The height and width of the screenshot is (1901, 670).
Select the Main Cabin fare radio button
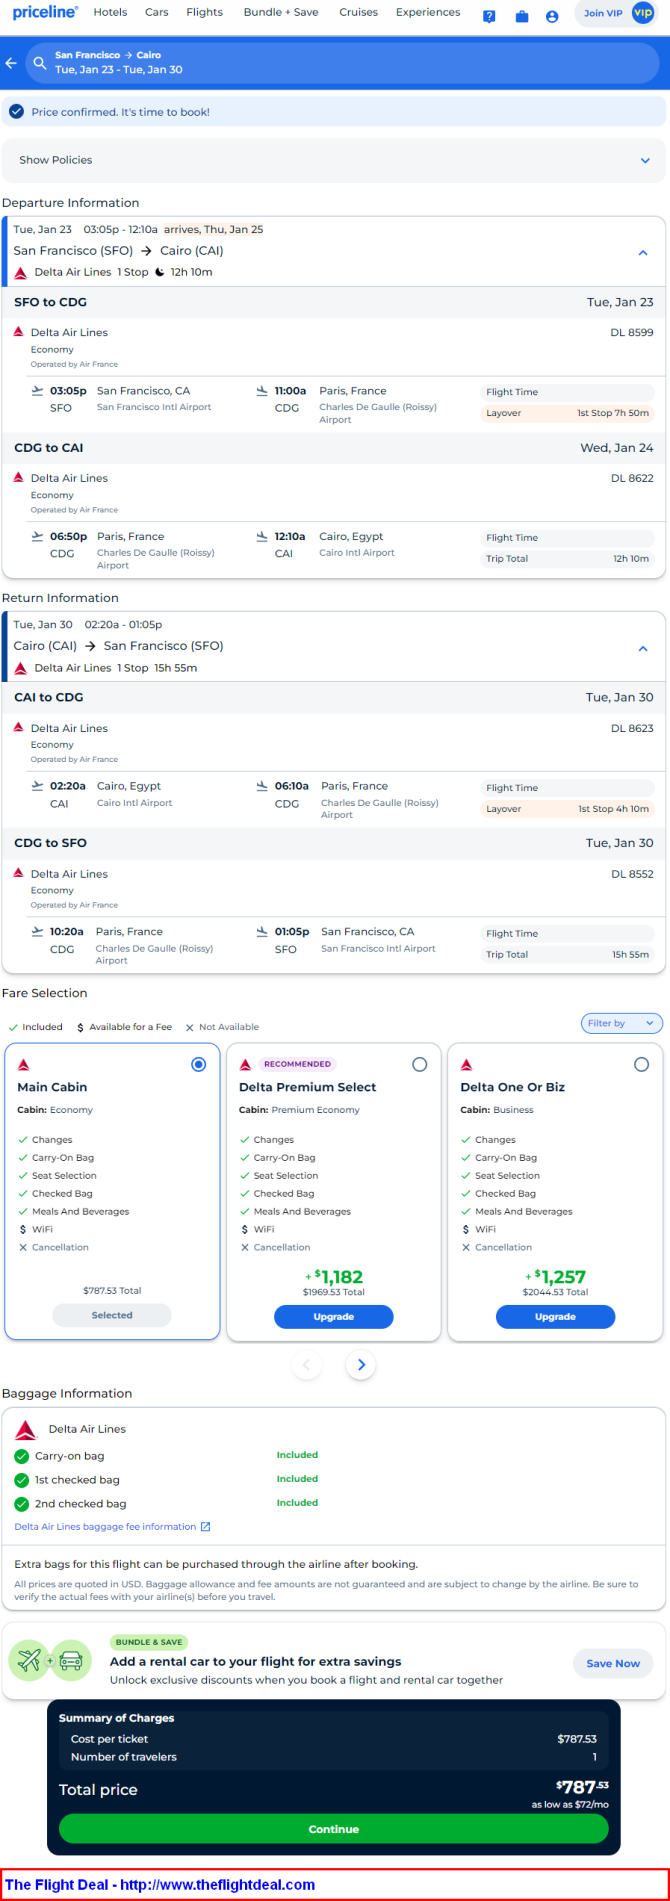tap(198, 1064)
